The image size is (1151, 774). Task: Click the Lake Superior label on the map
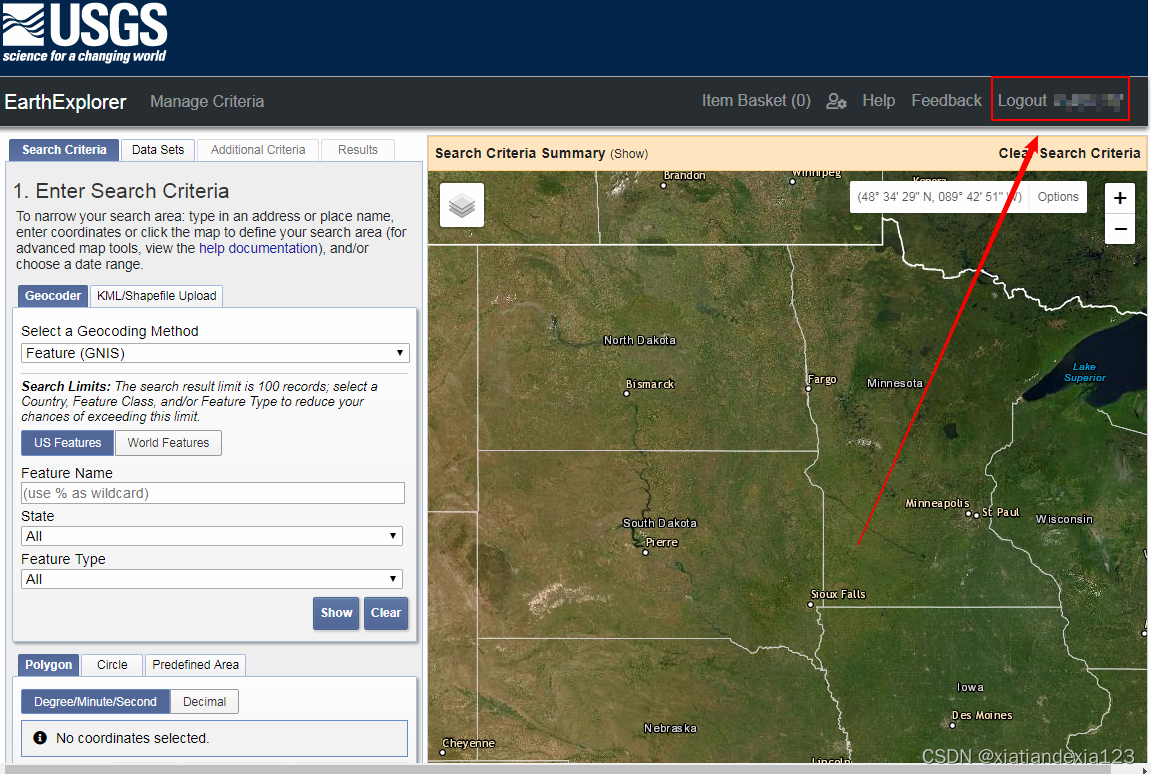pos(1085,372)
